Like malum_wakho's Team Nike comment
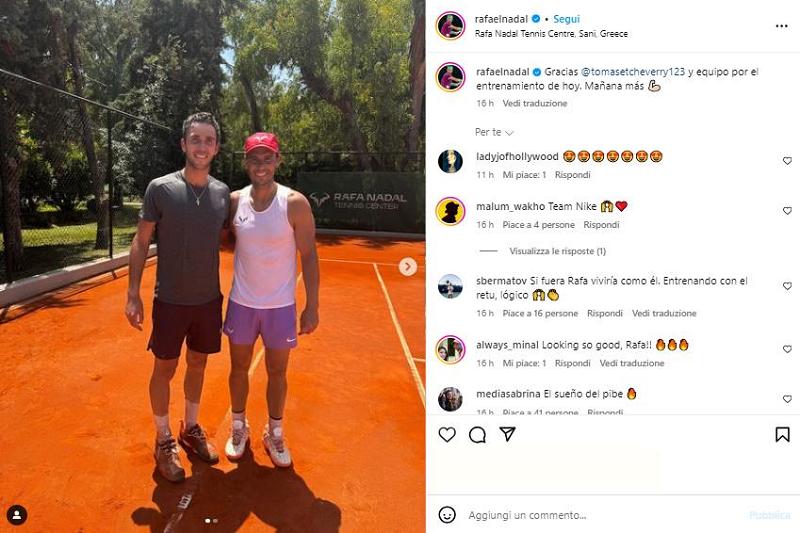 (x=787, y=211)
